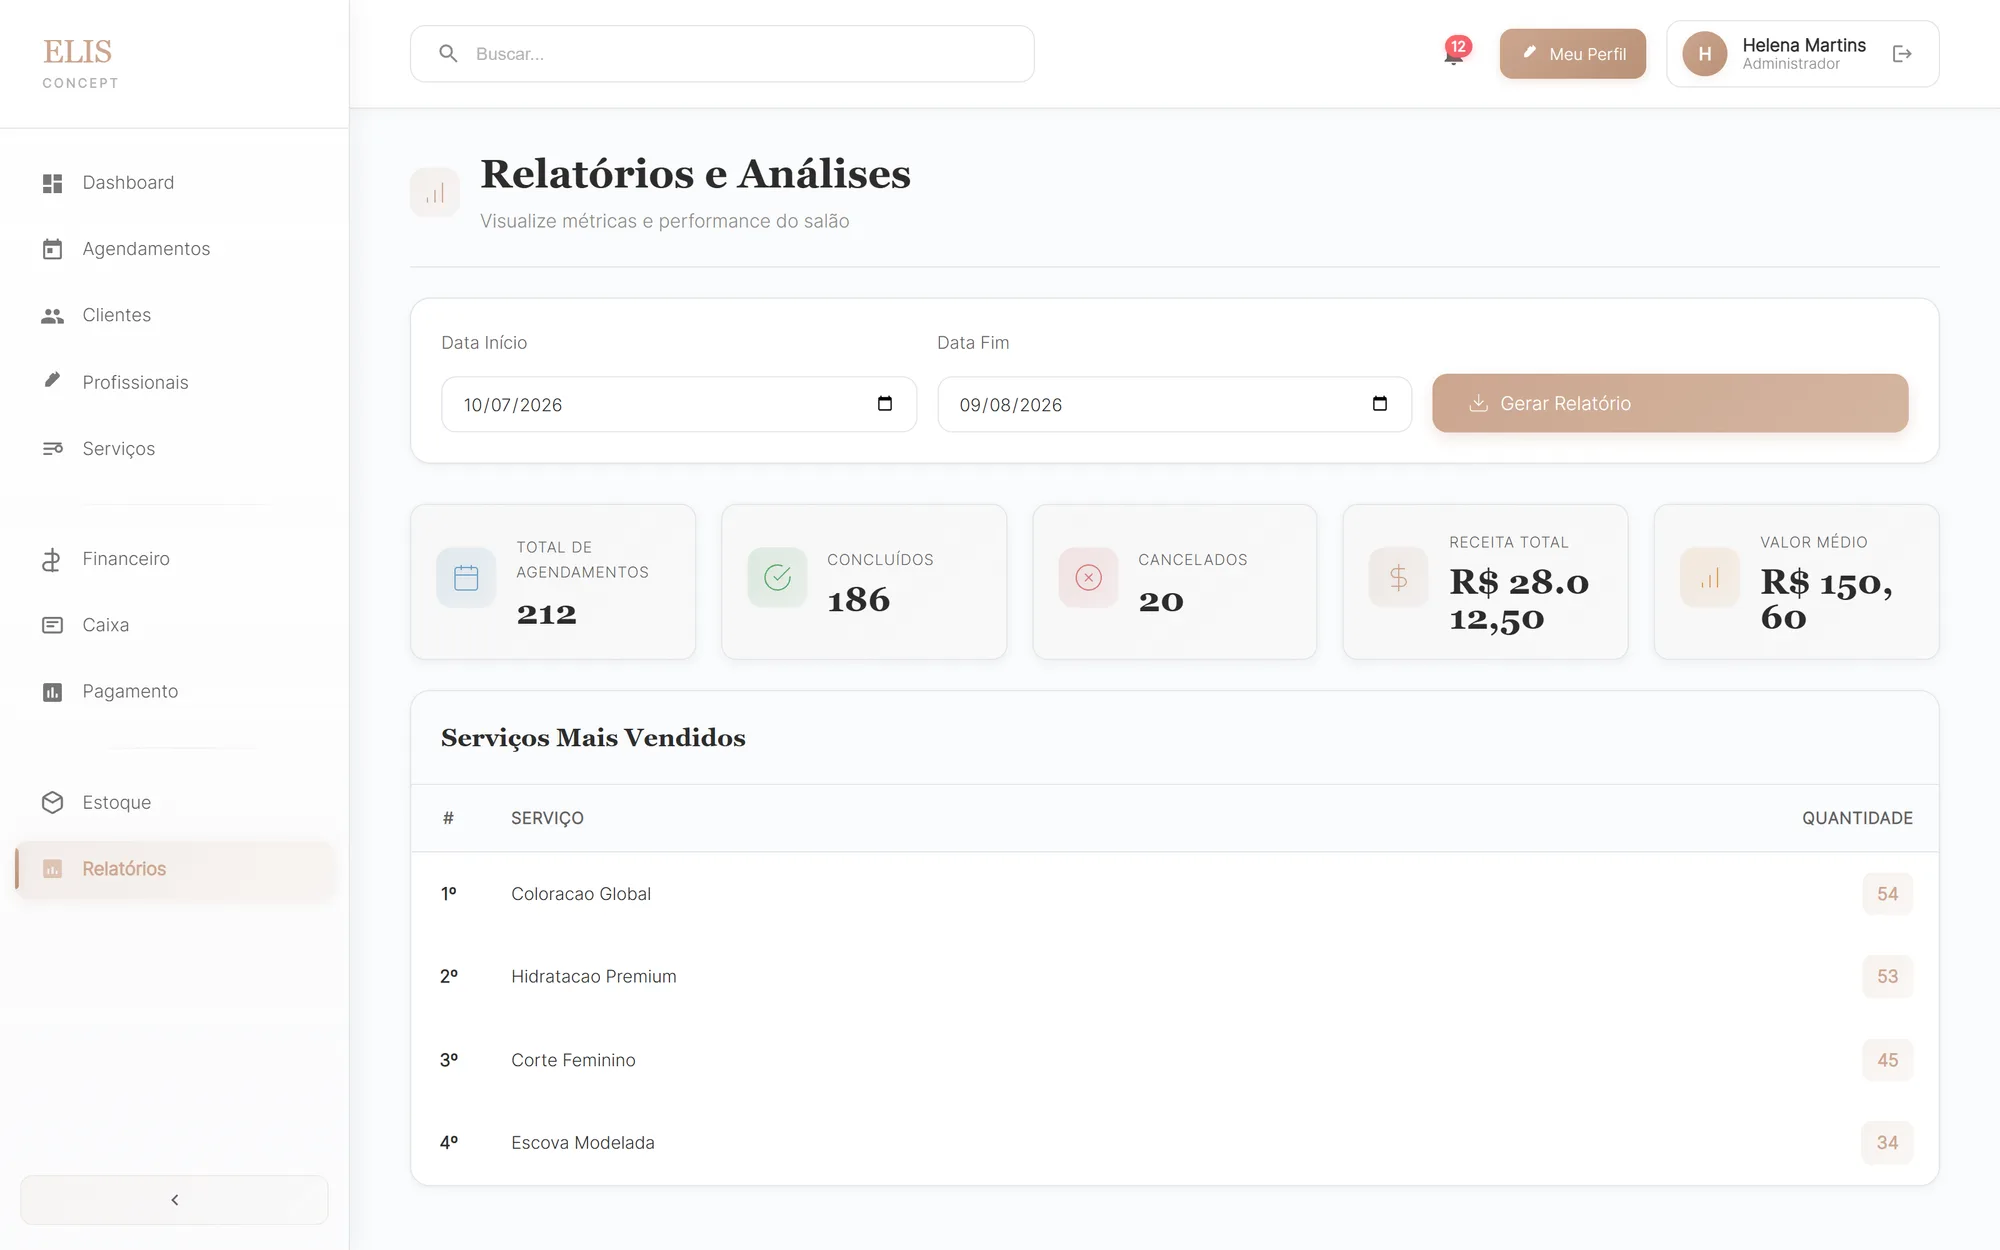Click the ELIS Concept logo
Screen dimensions: 2000x1250
pyautogui.click(x=80, y=63)
